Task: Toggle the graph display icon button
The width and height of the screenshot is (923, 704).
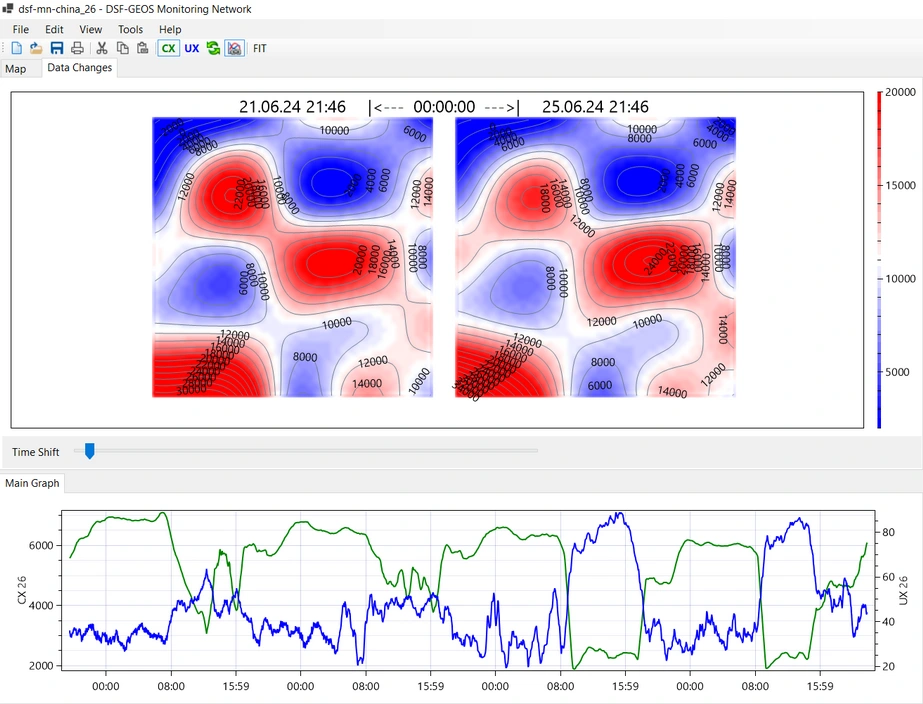Action: point(234,48)
